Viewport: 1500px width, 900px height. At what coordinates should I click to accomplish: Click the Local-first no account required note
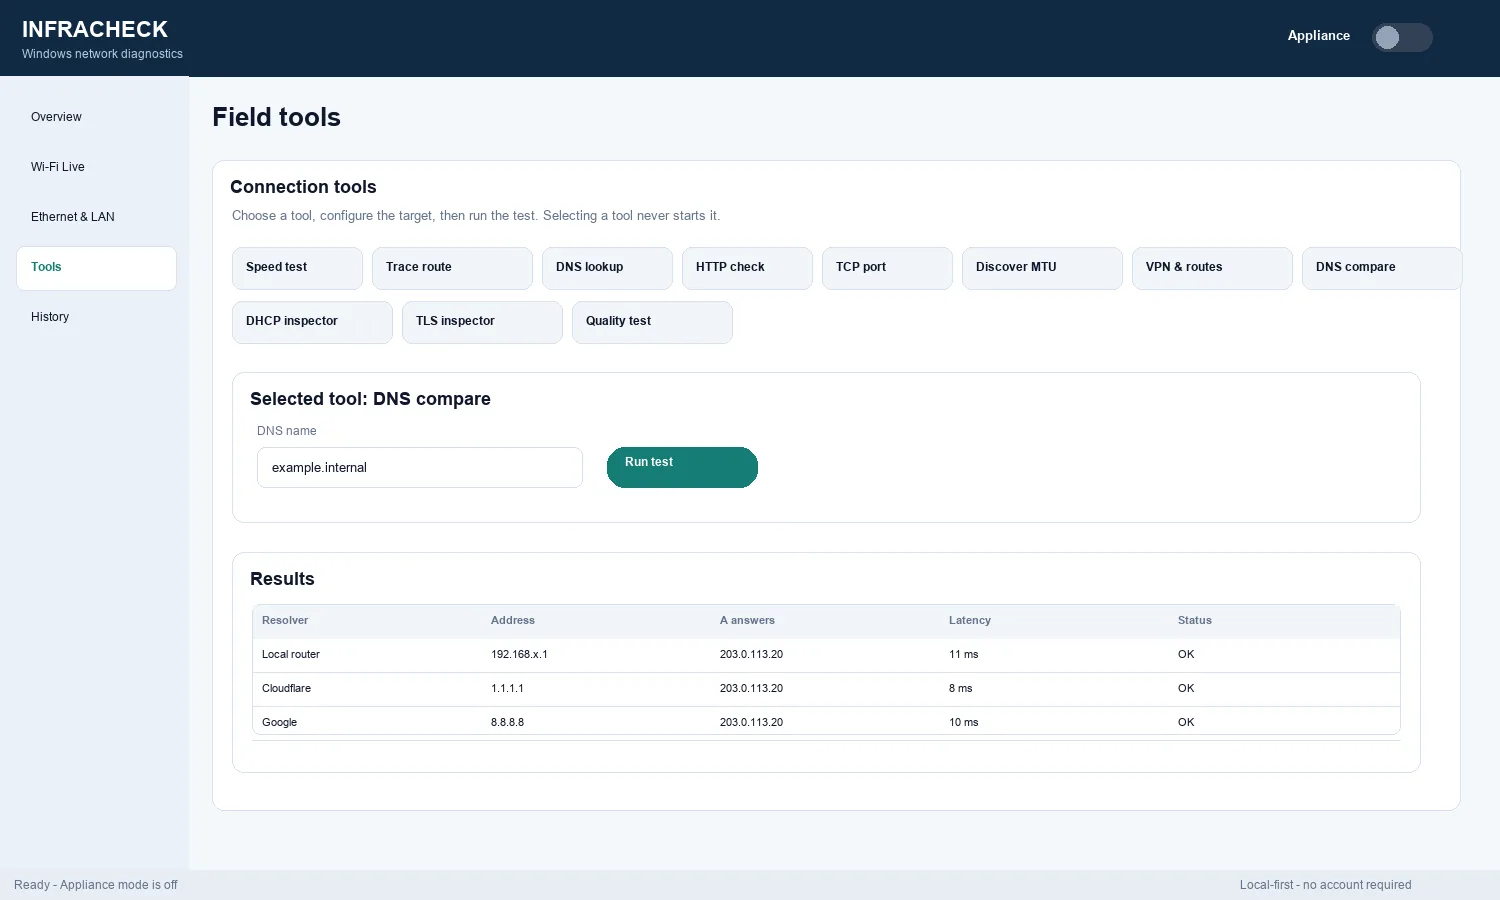(1325, 885)
